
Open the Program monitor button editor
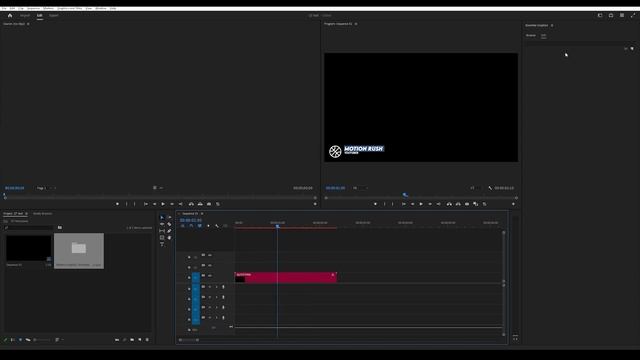[513, 204]
